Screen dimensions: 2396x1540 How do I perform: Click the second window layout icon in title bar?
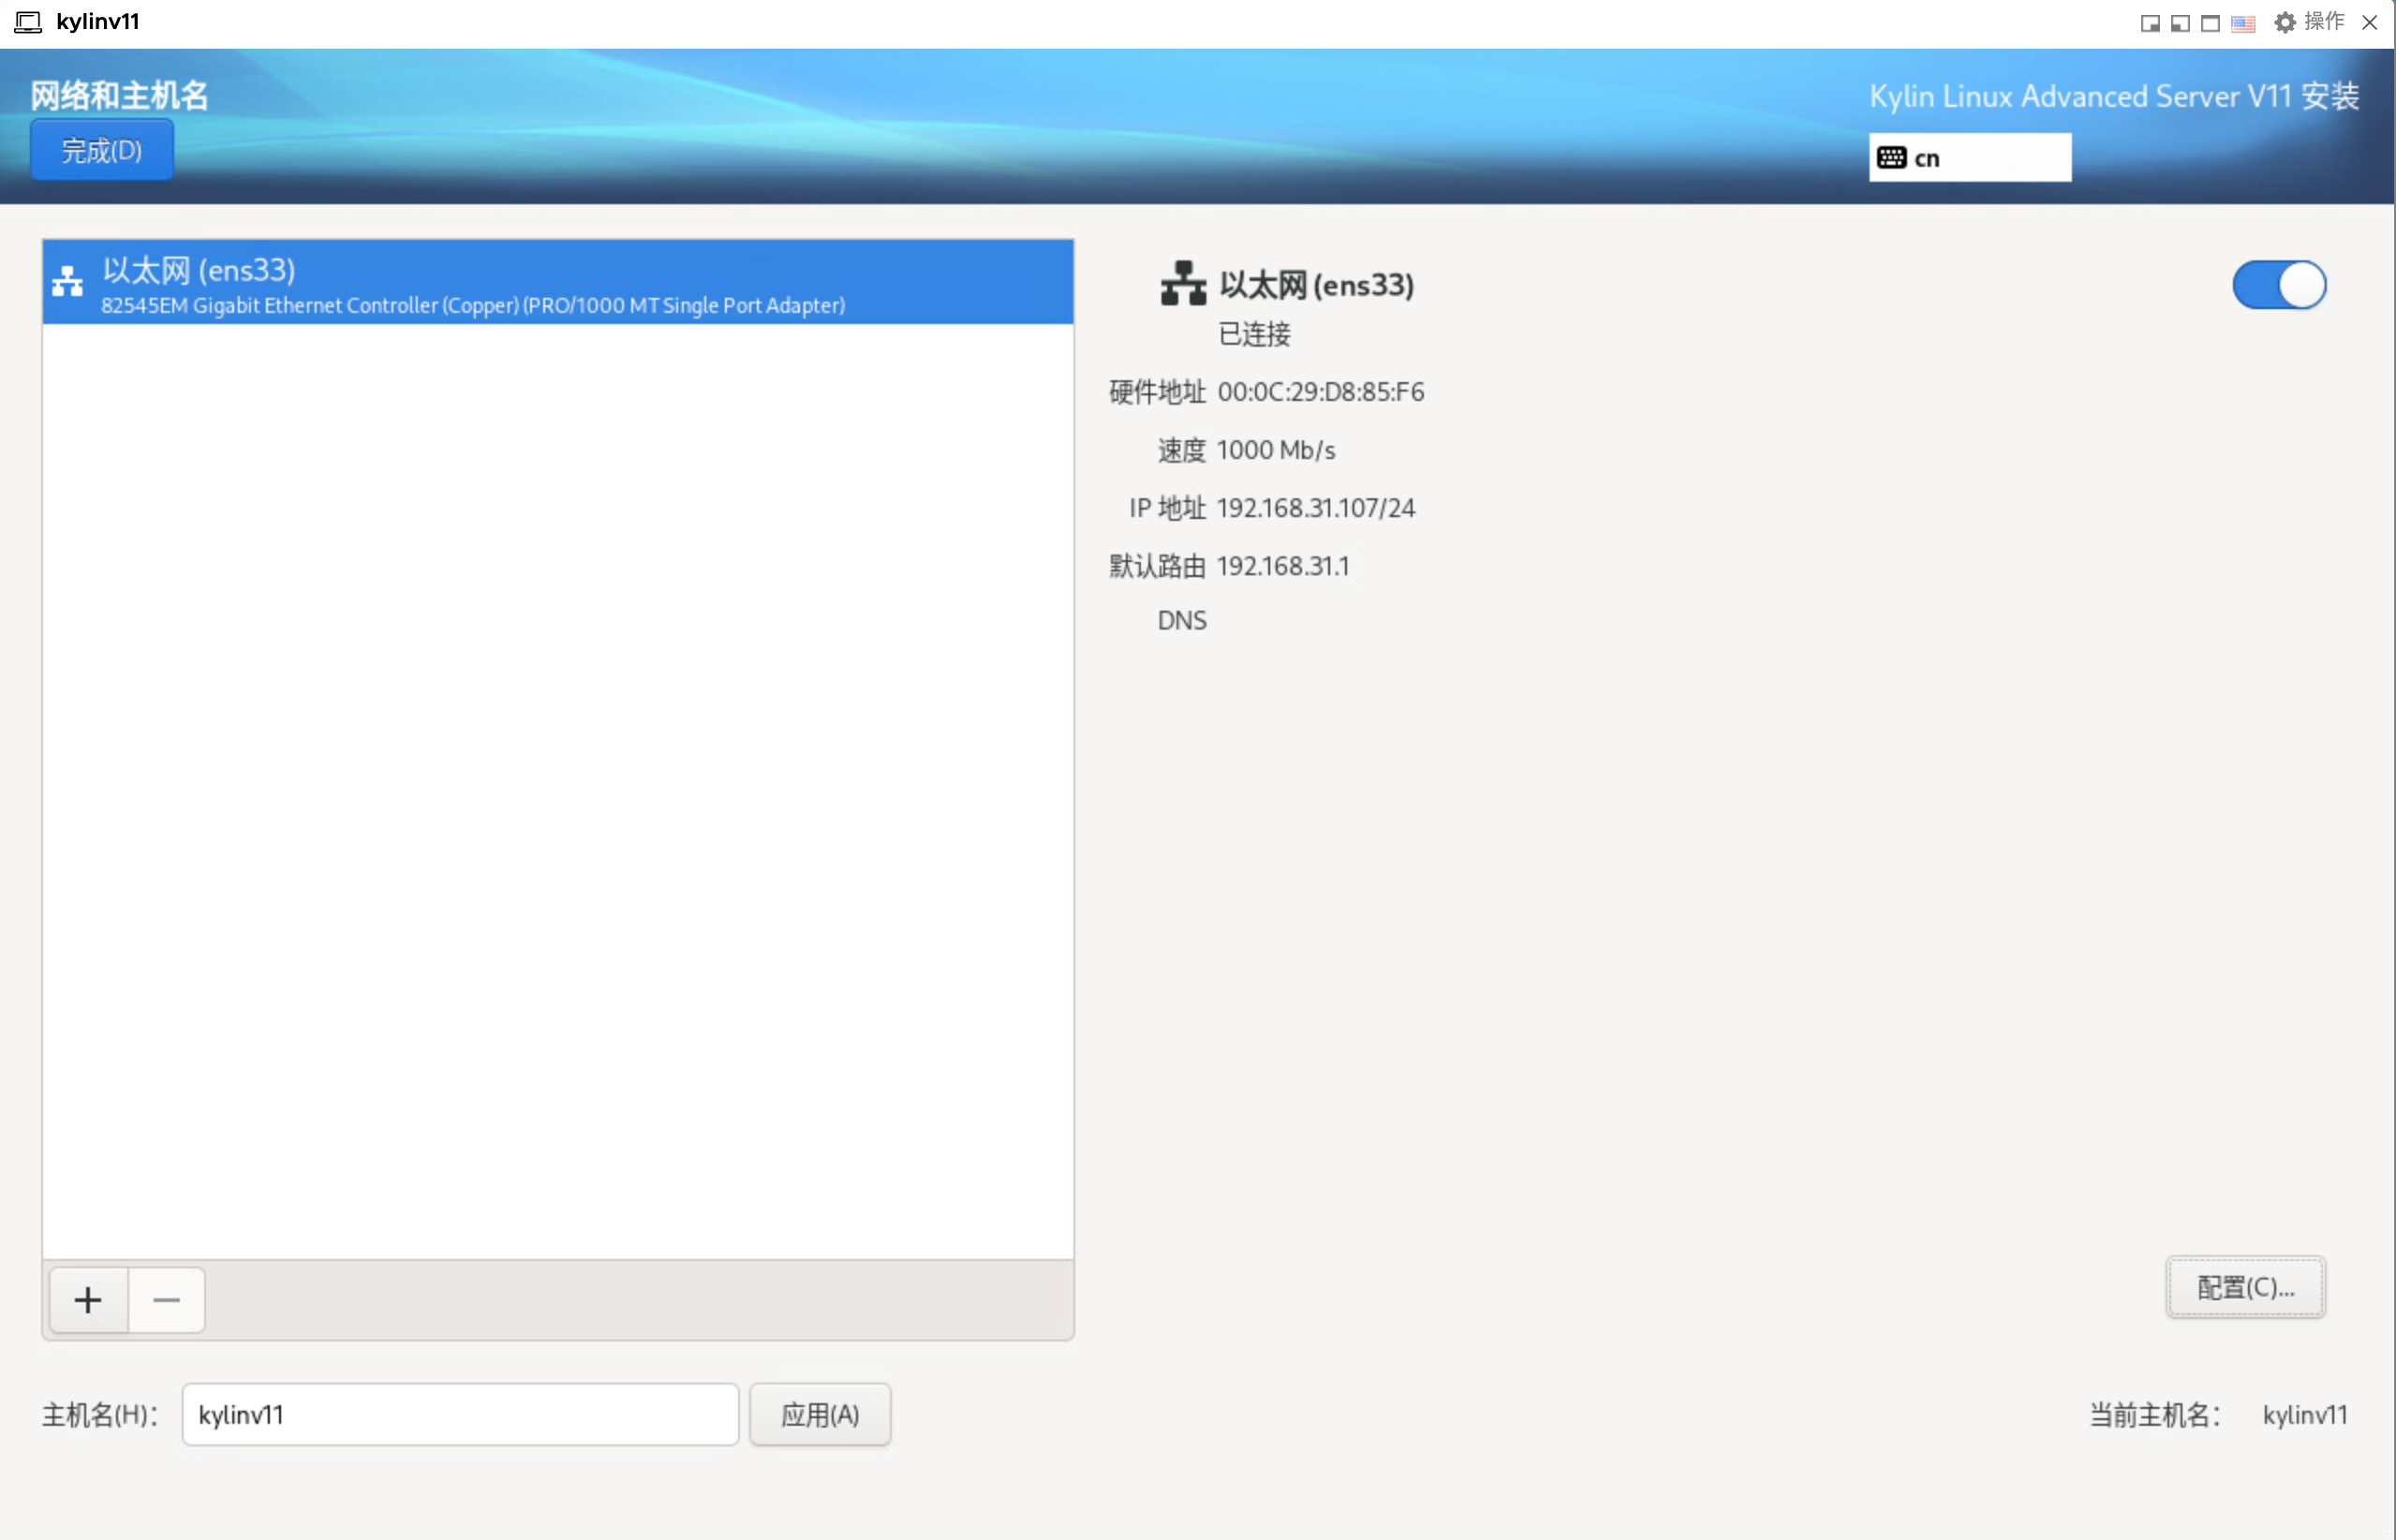pyautogui.click(x=2180, y=23)
